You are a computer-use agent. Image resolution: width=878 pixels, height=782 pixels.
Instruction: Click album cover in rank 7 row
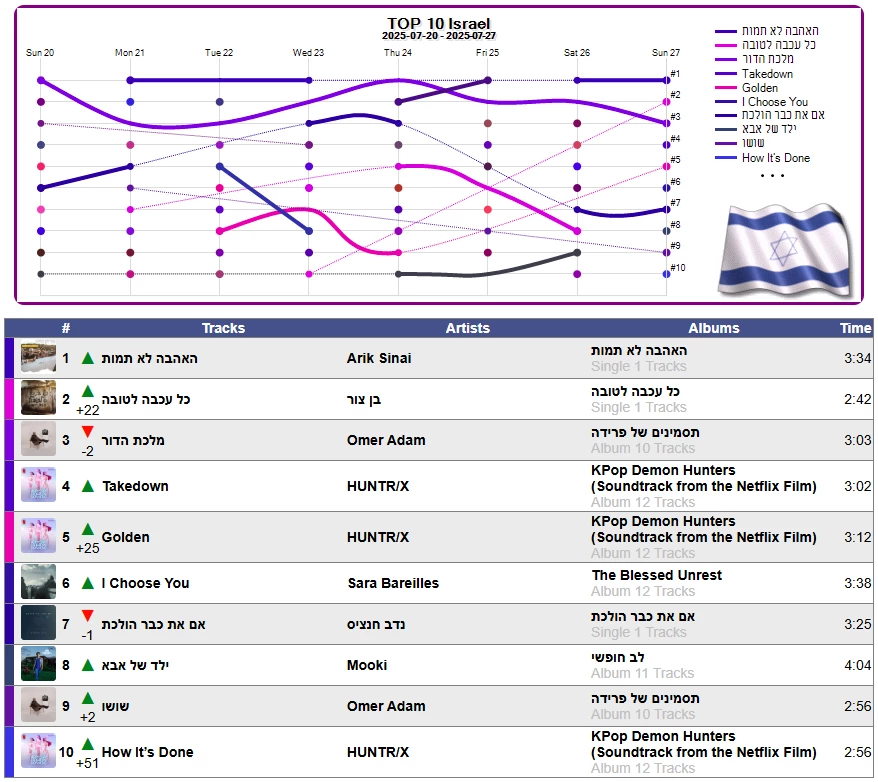click(x=38, y=623)
